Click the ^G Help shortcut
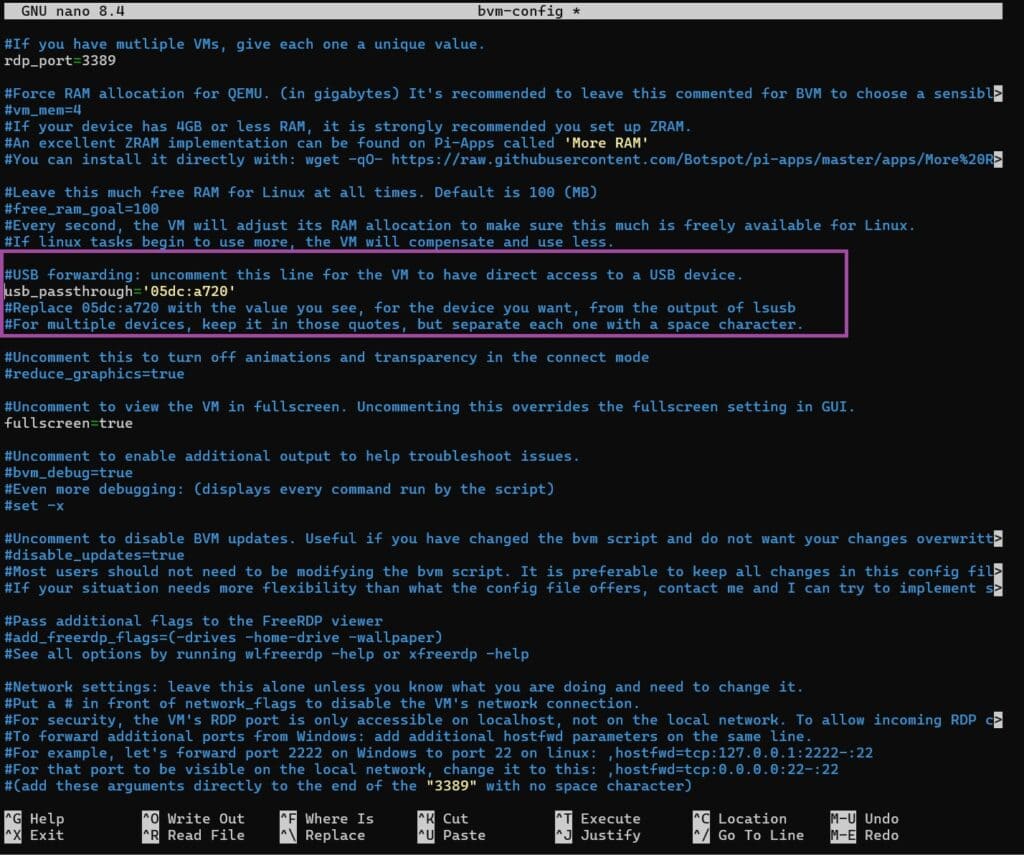 [x=36, y=818]
